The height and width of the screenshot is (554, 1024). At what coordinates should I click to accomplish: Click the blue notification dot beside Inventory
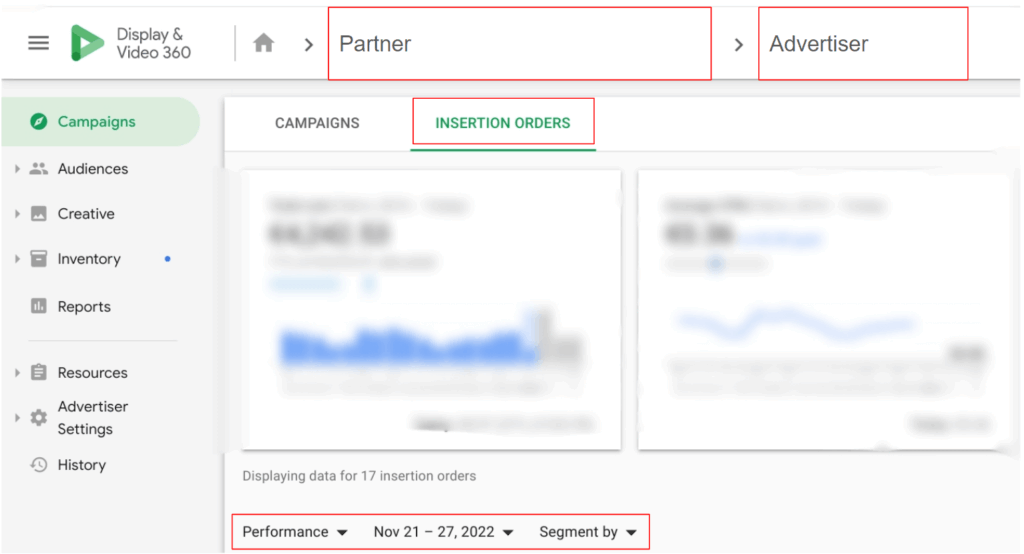[168, 259]
